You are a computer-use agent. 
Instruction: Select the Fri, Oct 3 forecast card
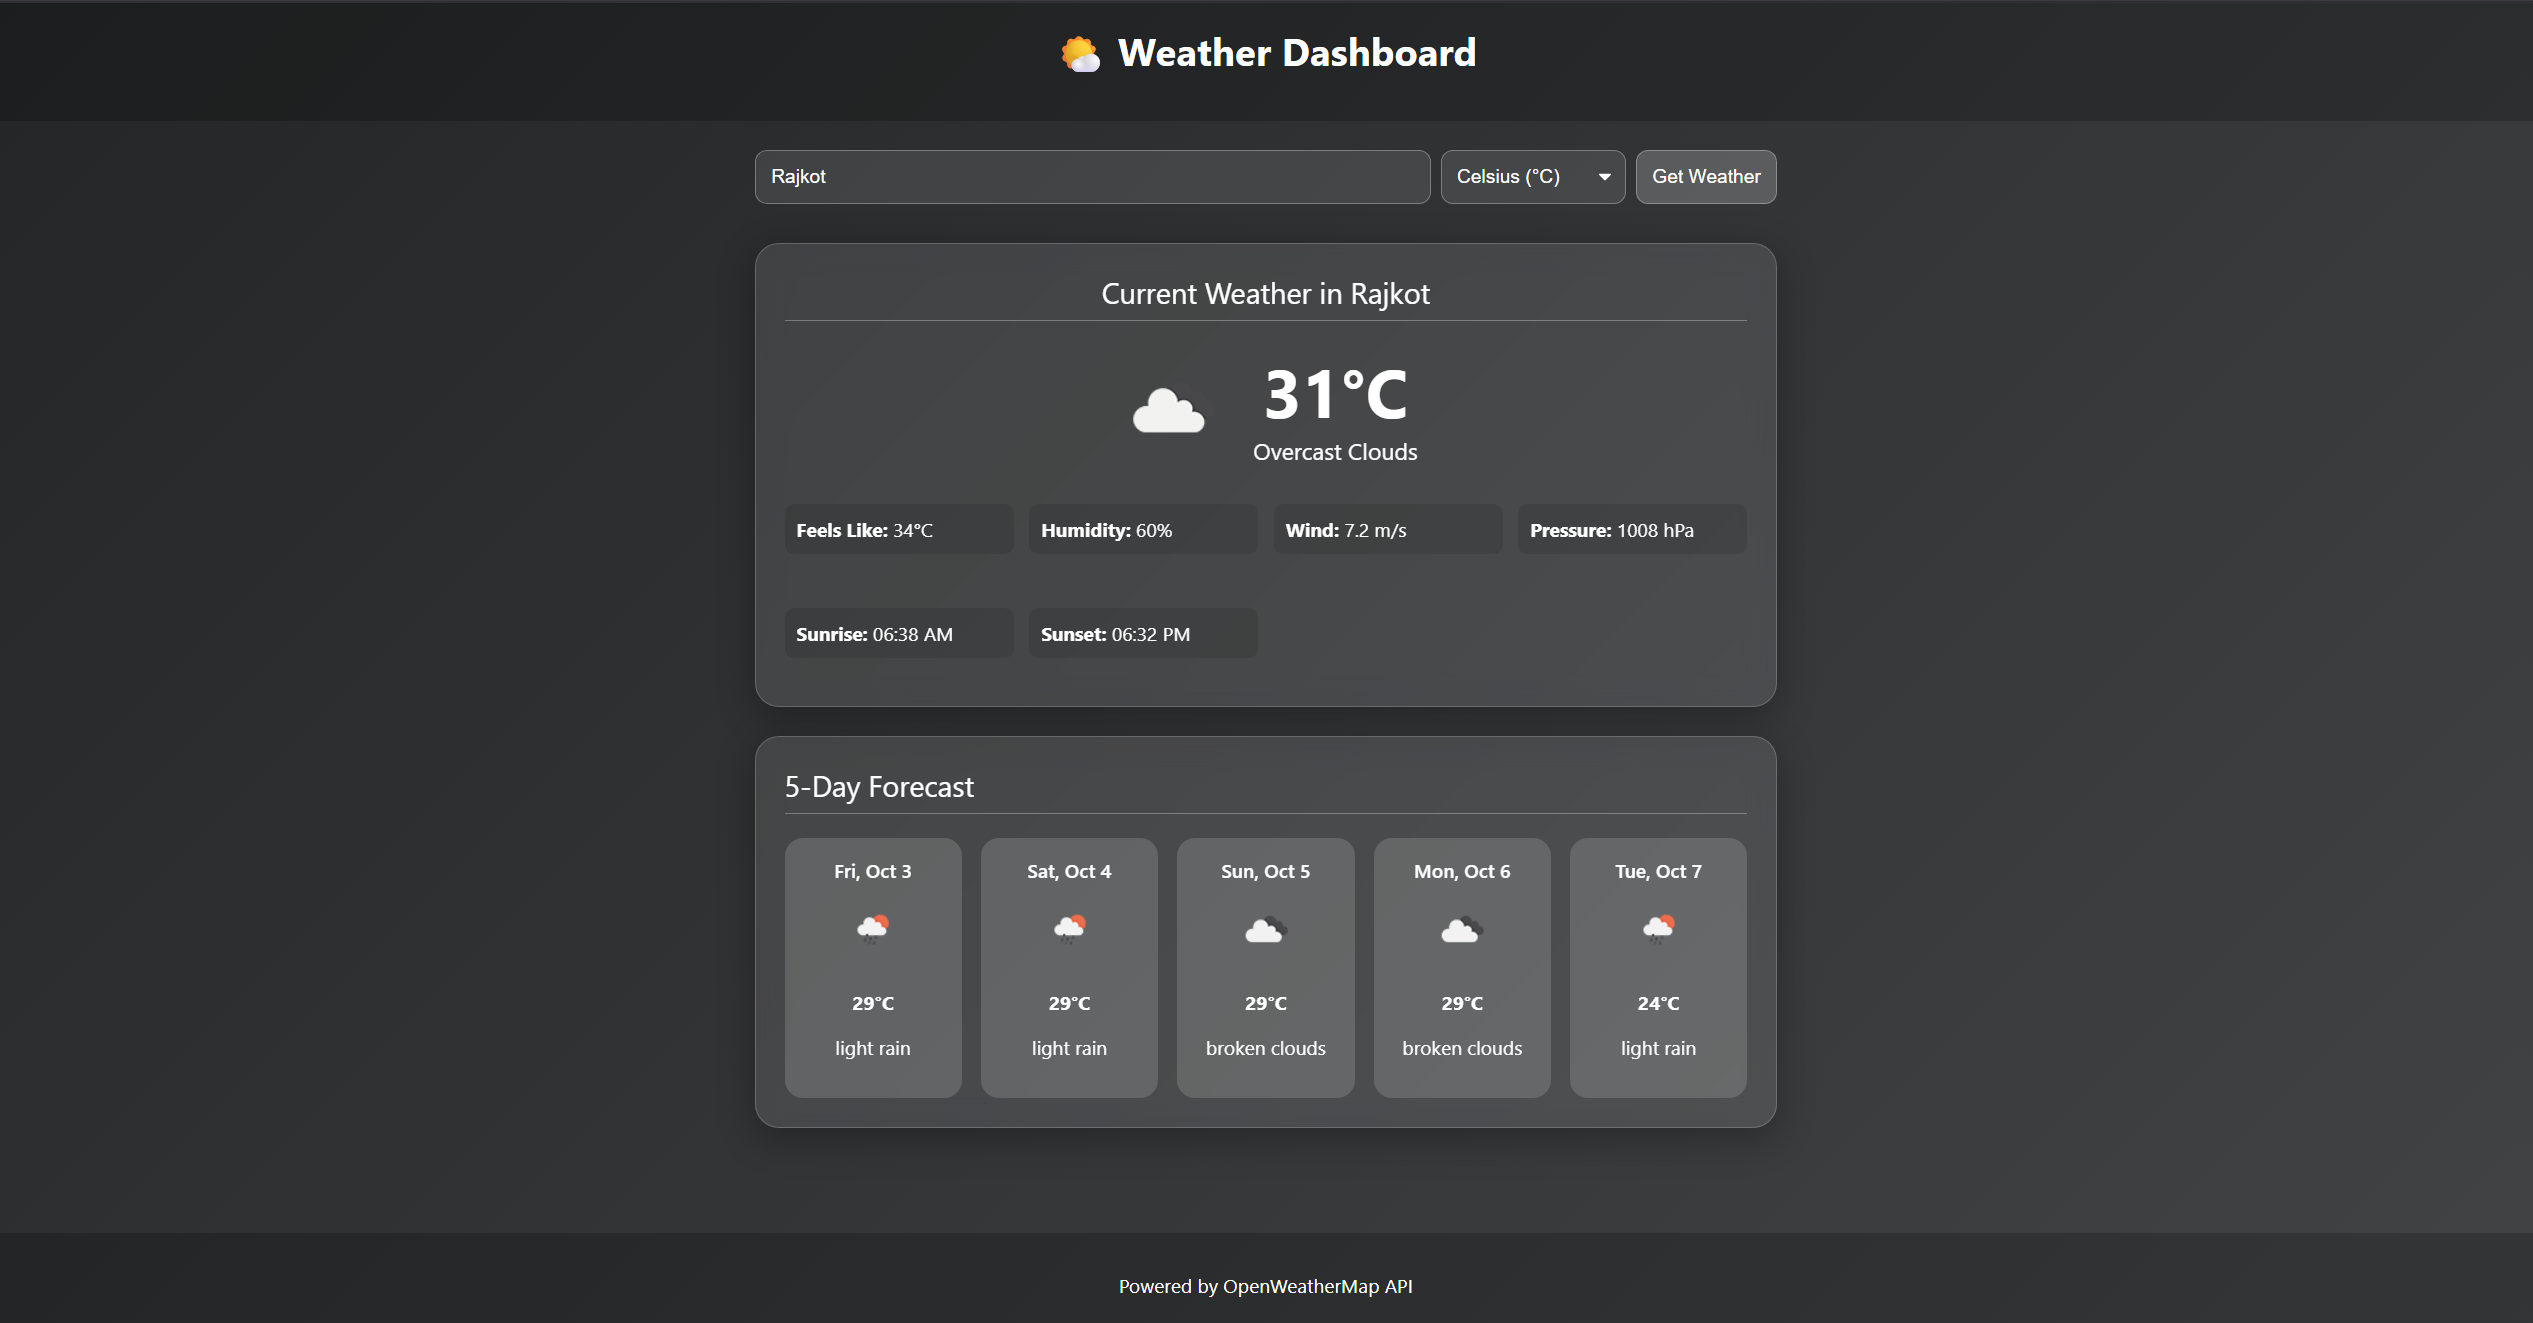tap(872, 967)
